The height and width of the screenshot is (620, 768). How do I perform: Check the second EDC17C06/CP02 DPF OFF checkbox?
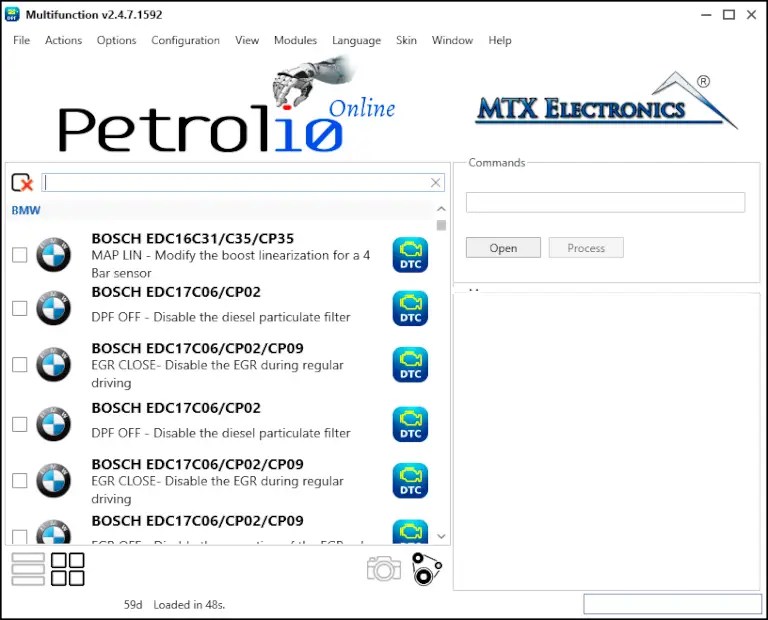click(20, 424)
